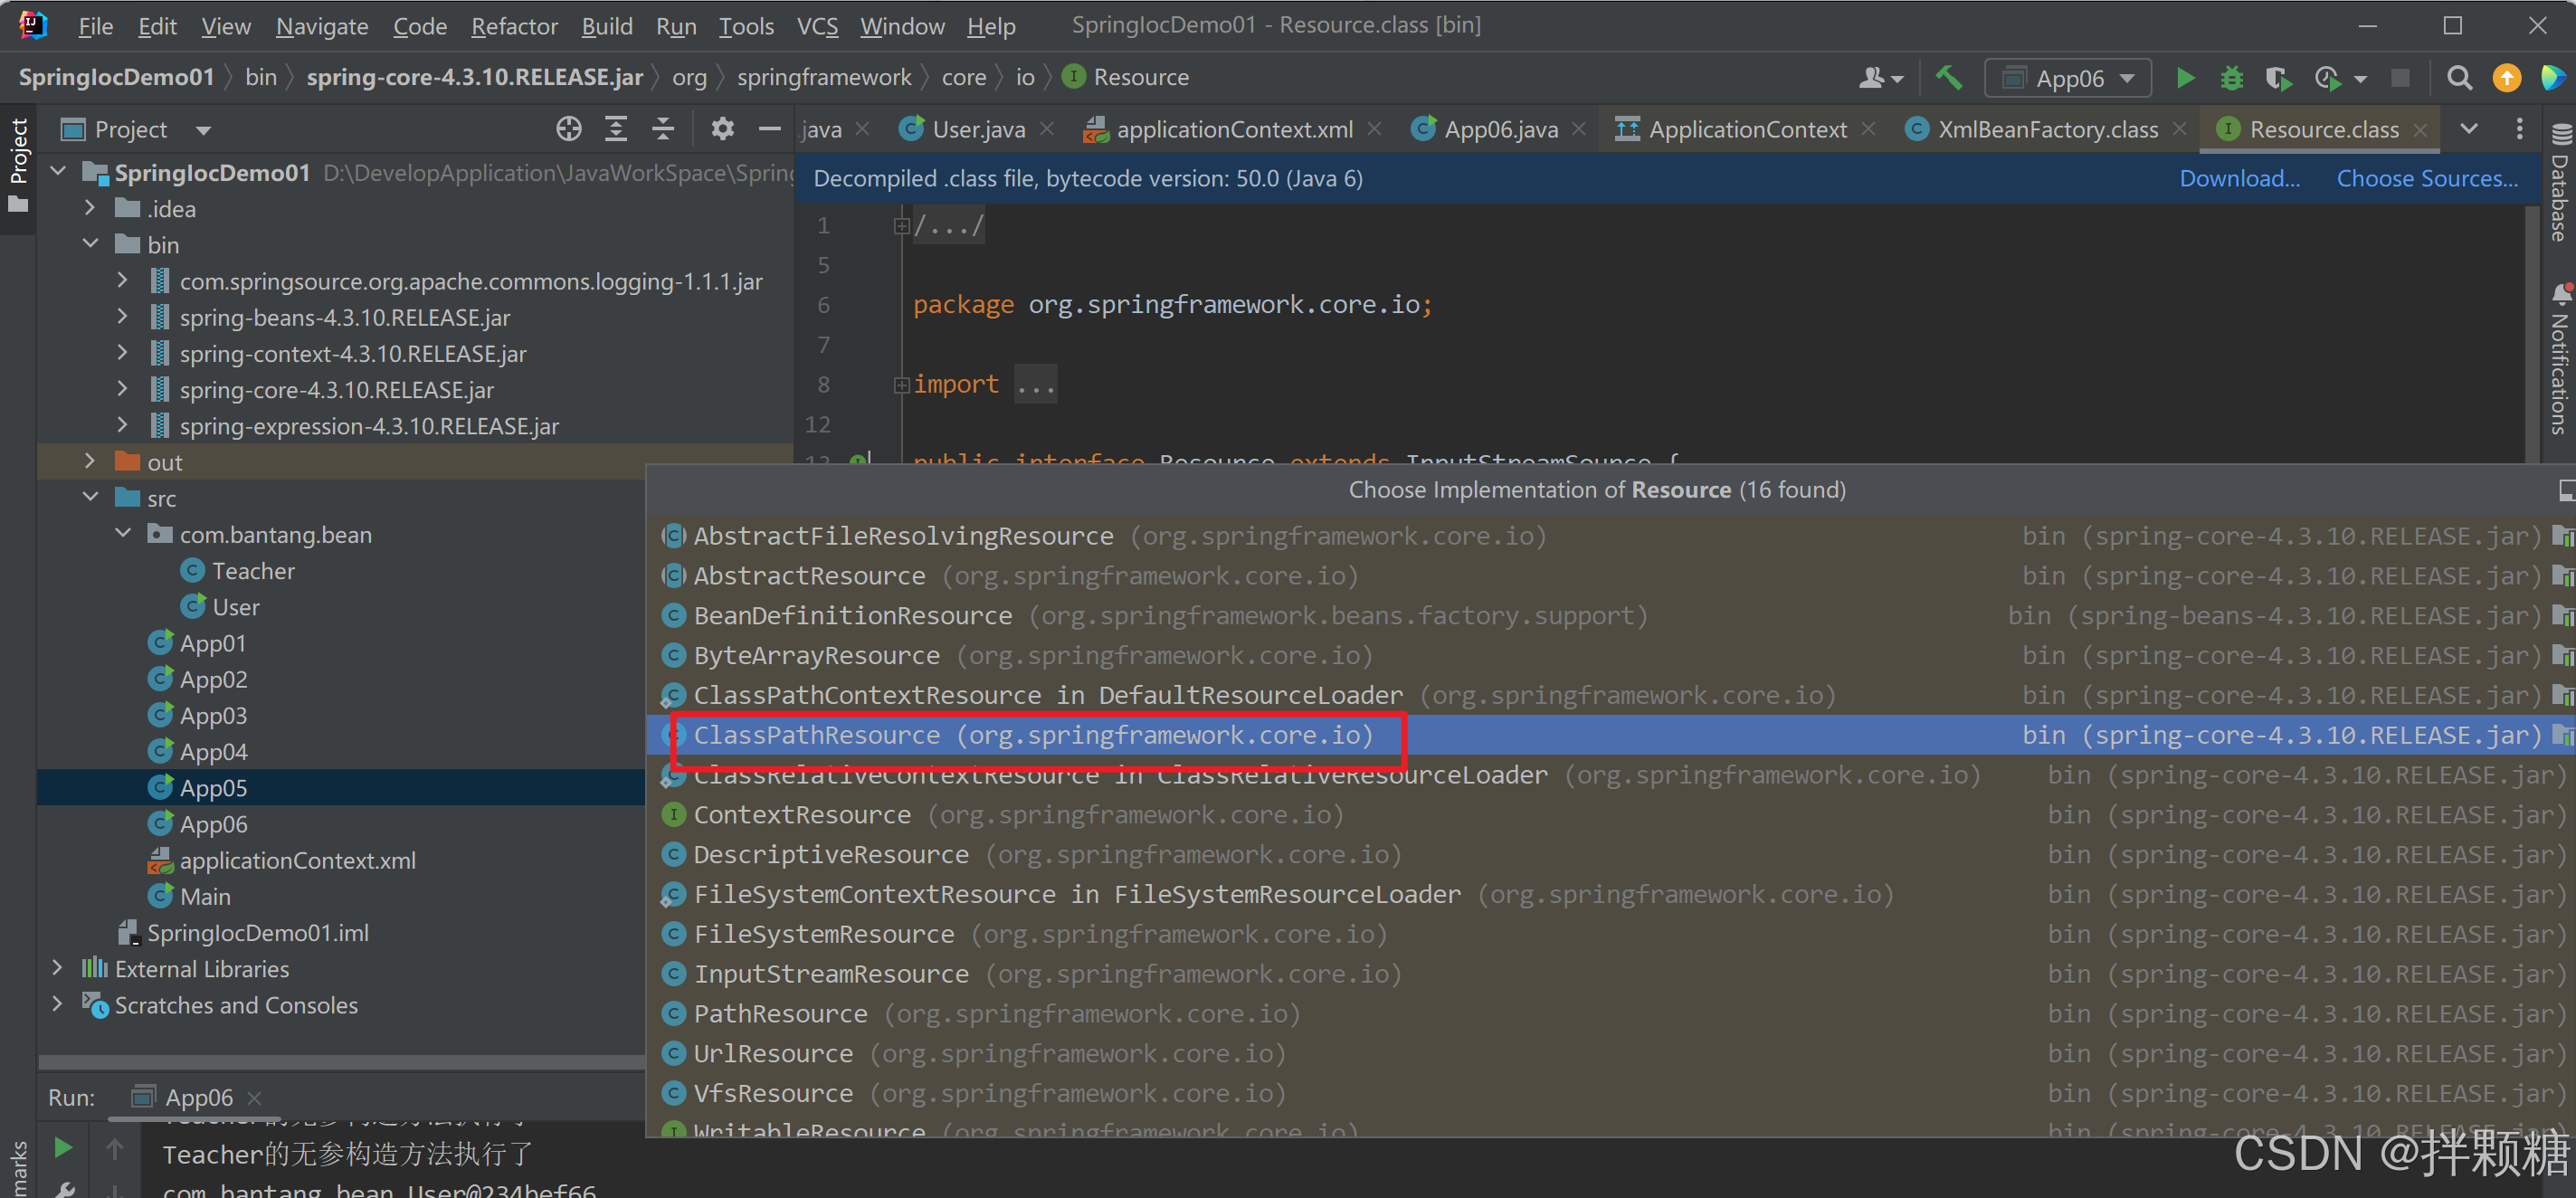Click the Choose Sources... link
The width and height of the screenshot is (2576, 1198).
[x=2426, y=179]
